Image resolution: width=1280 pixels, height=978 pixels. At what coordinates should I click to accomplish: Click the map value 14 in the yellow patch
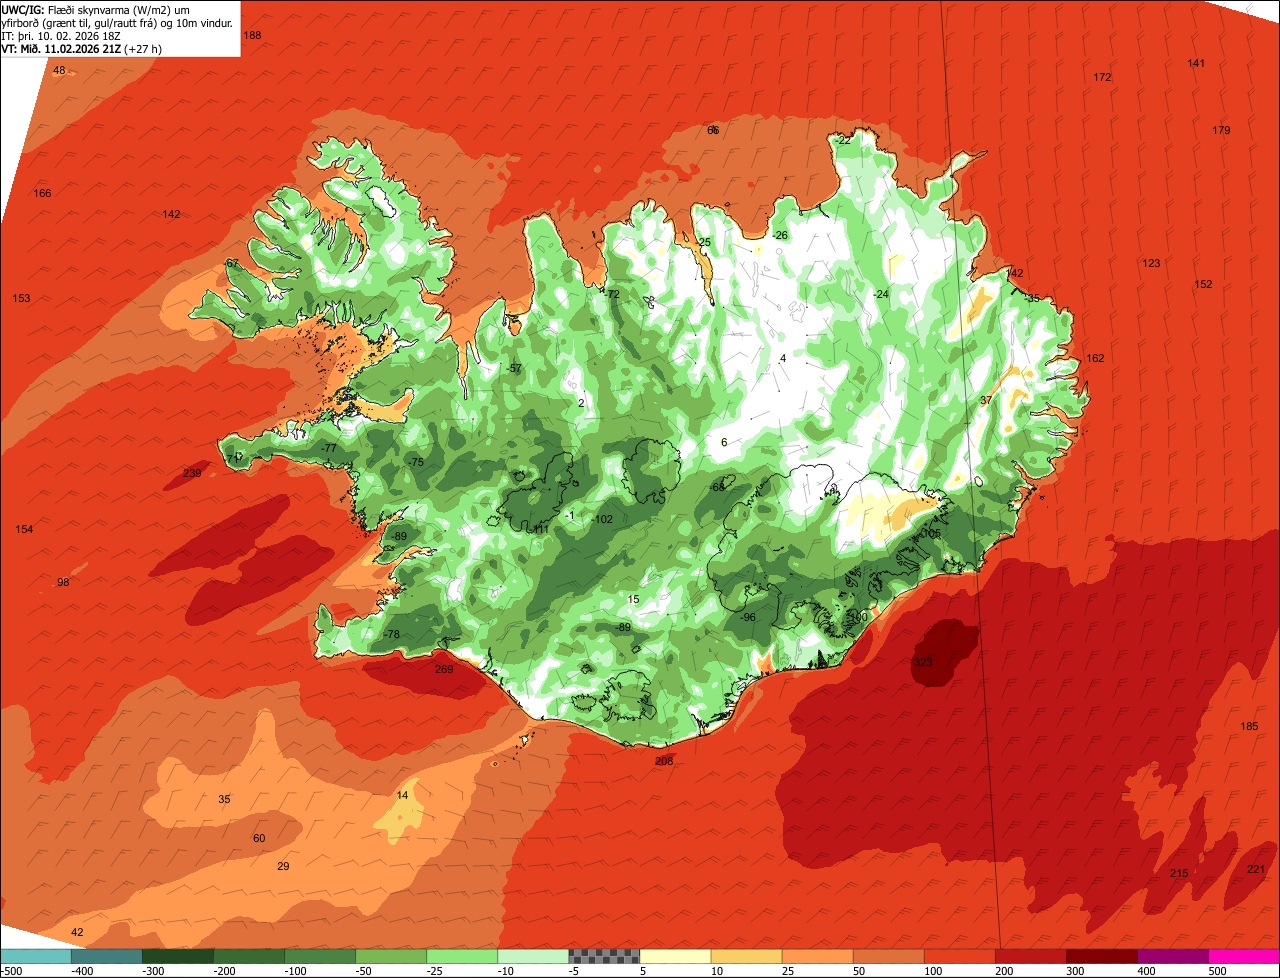point(402,795)
